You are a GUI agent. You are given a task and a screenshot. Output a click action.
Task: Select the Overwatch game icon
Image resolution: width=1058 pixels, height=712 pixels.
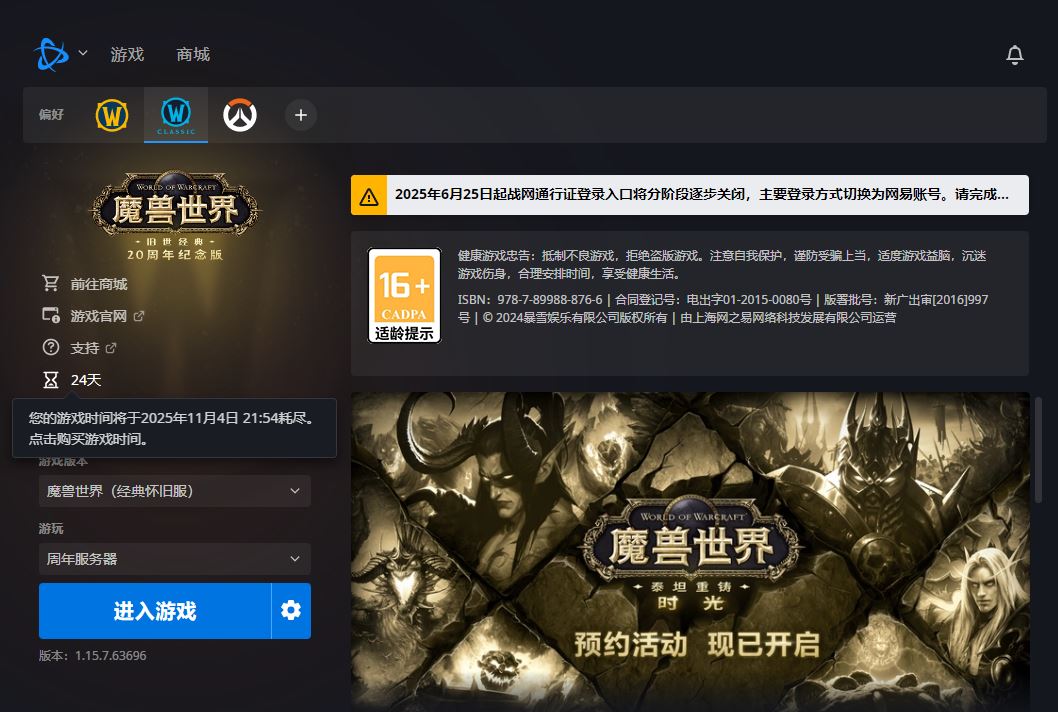coord(239,115)
